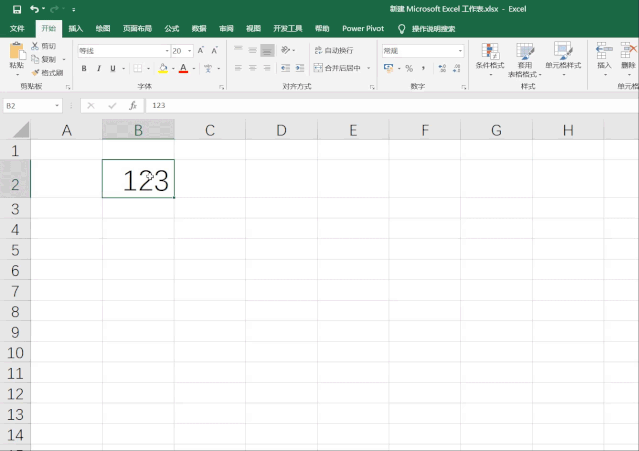This screenshot has width=639, height=451.
Task: Click the Increase Font Size icon
Action: pyautogui.click(x=201, y=51)
